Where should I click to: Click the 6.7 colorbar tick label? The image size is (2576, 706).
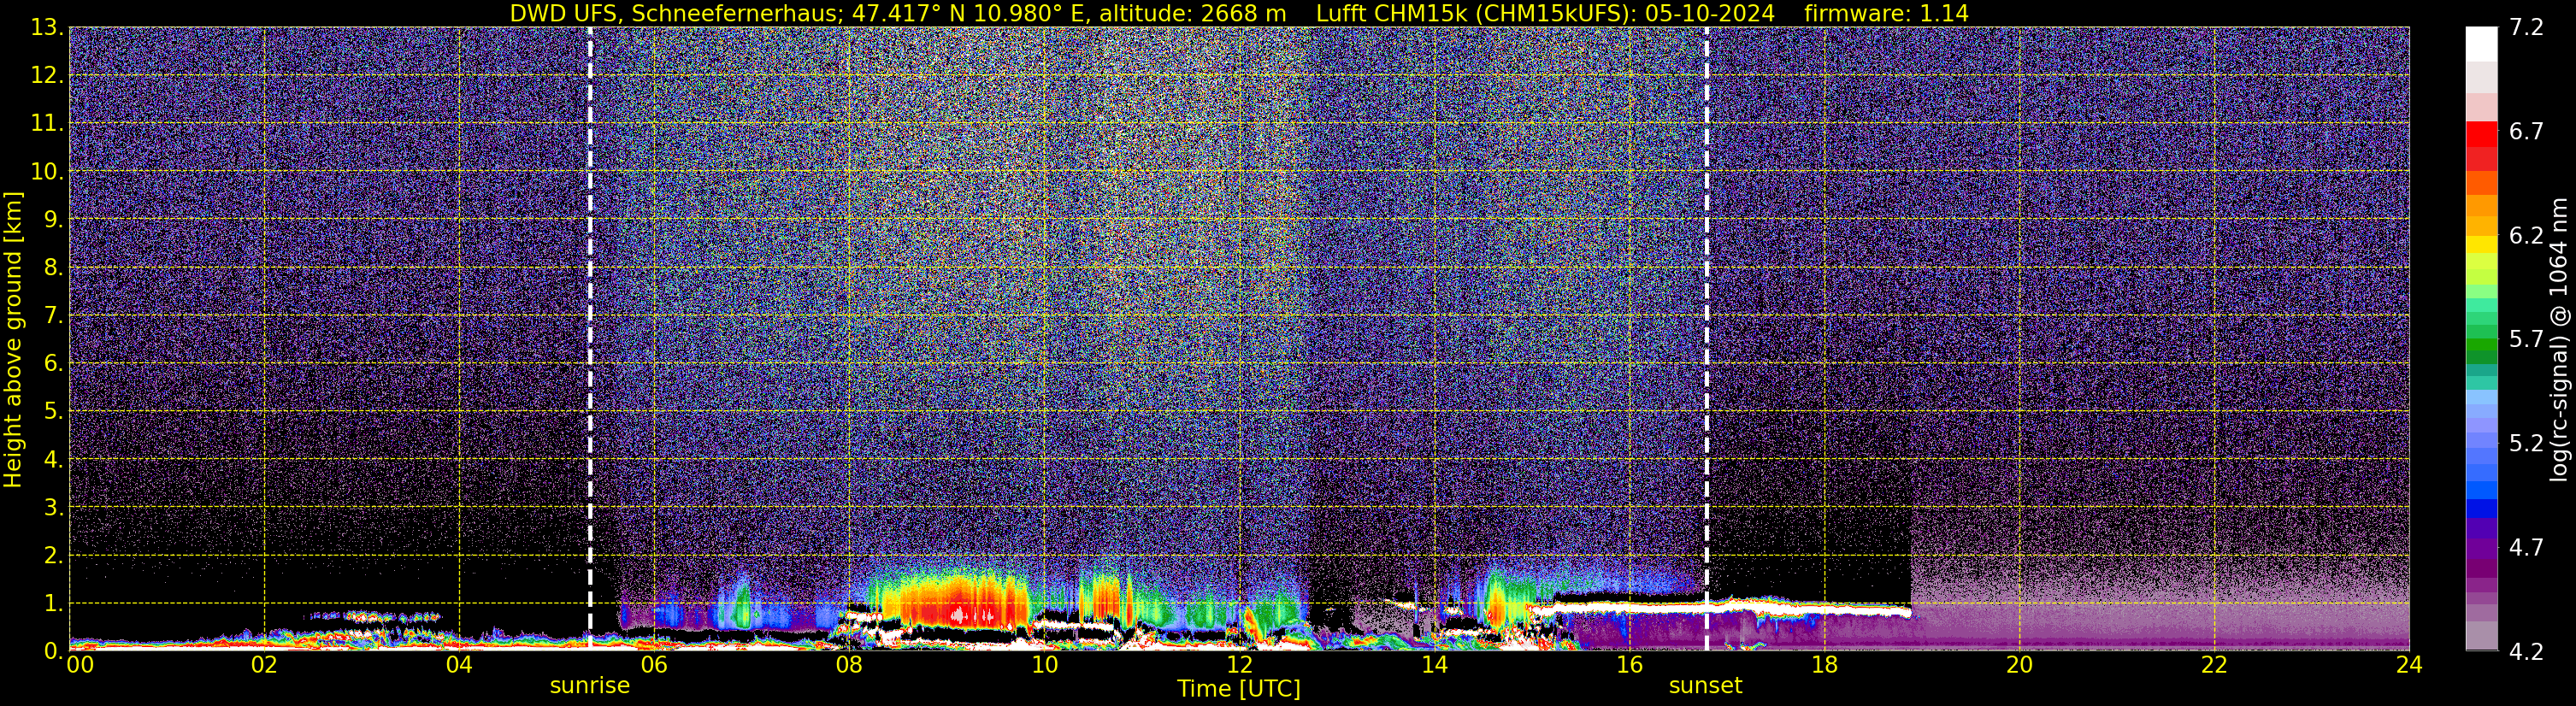point(2526,131)
